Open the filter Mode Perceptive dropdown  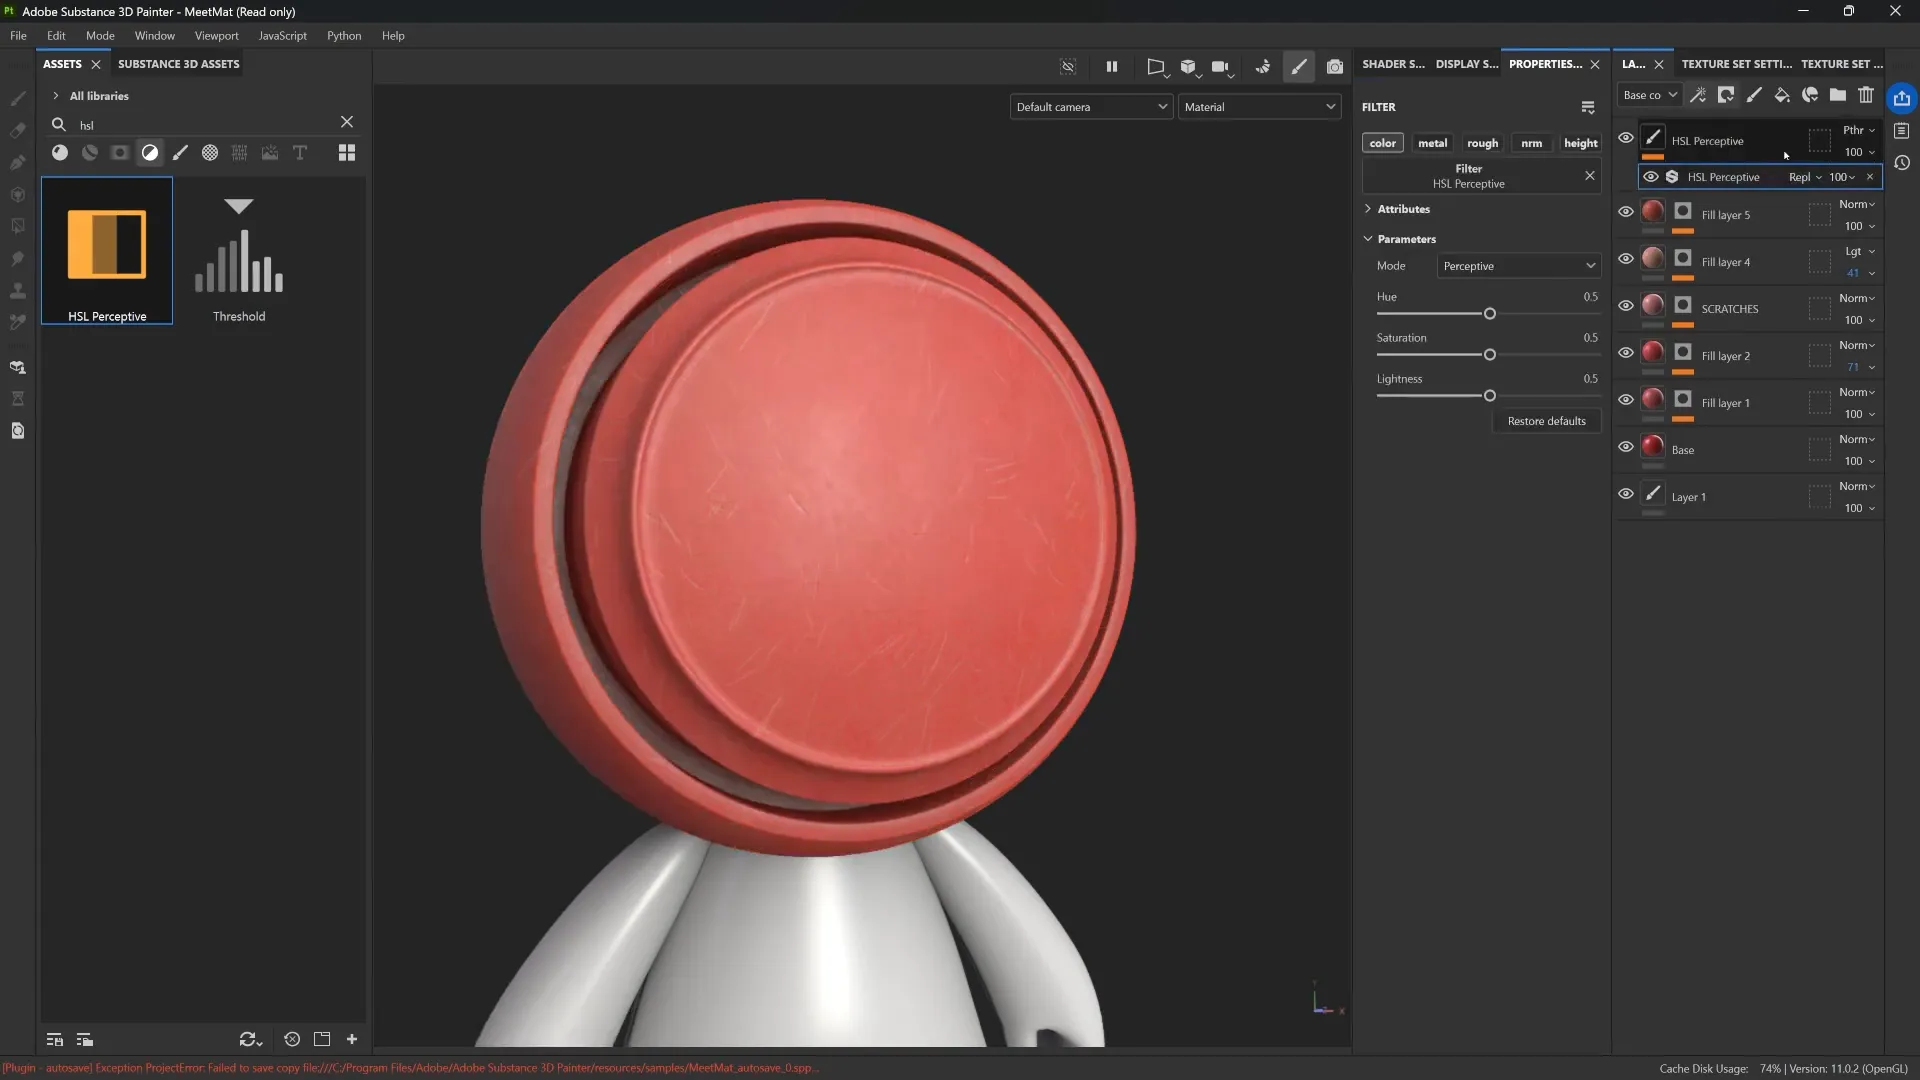[x=1518, y=266]
